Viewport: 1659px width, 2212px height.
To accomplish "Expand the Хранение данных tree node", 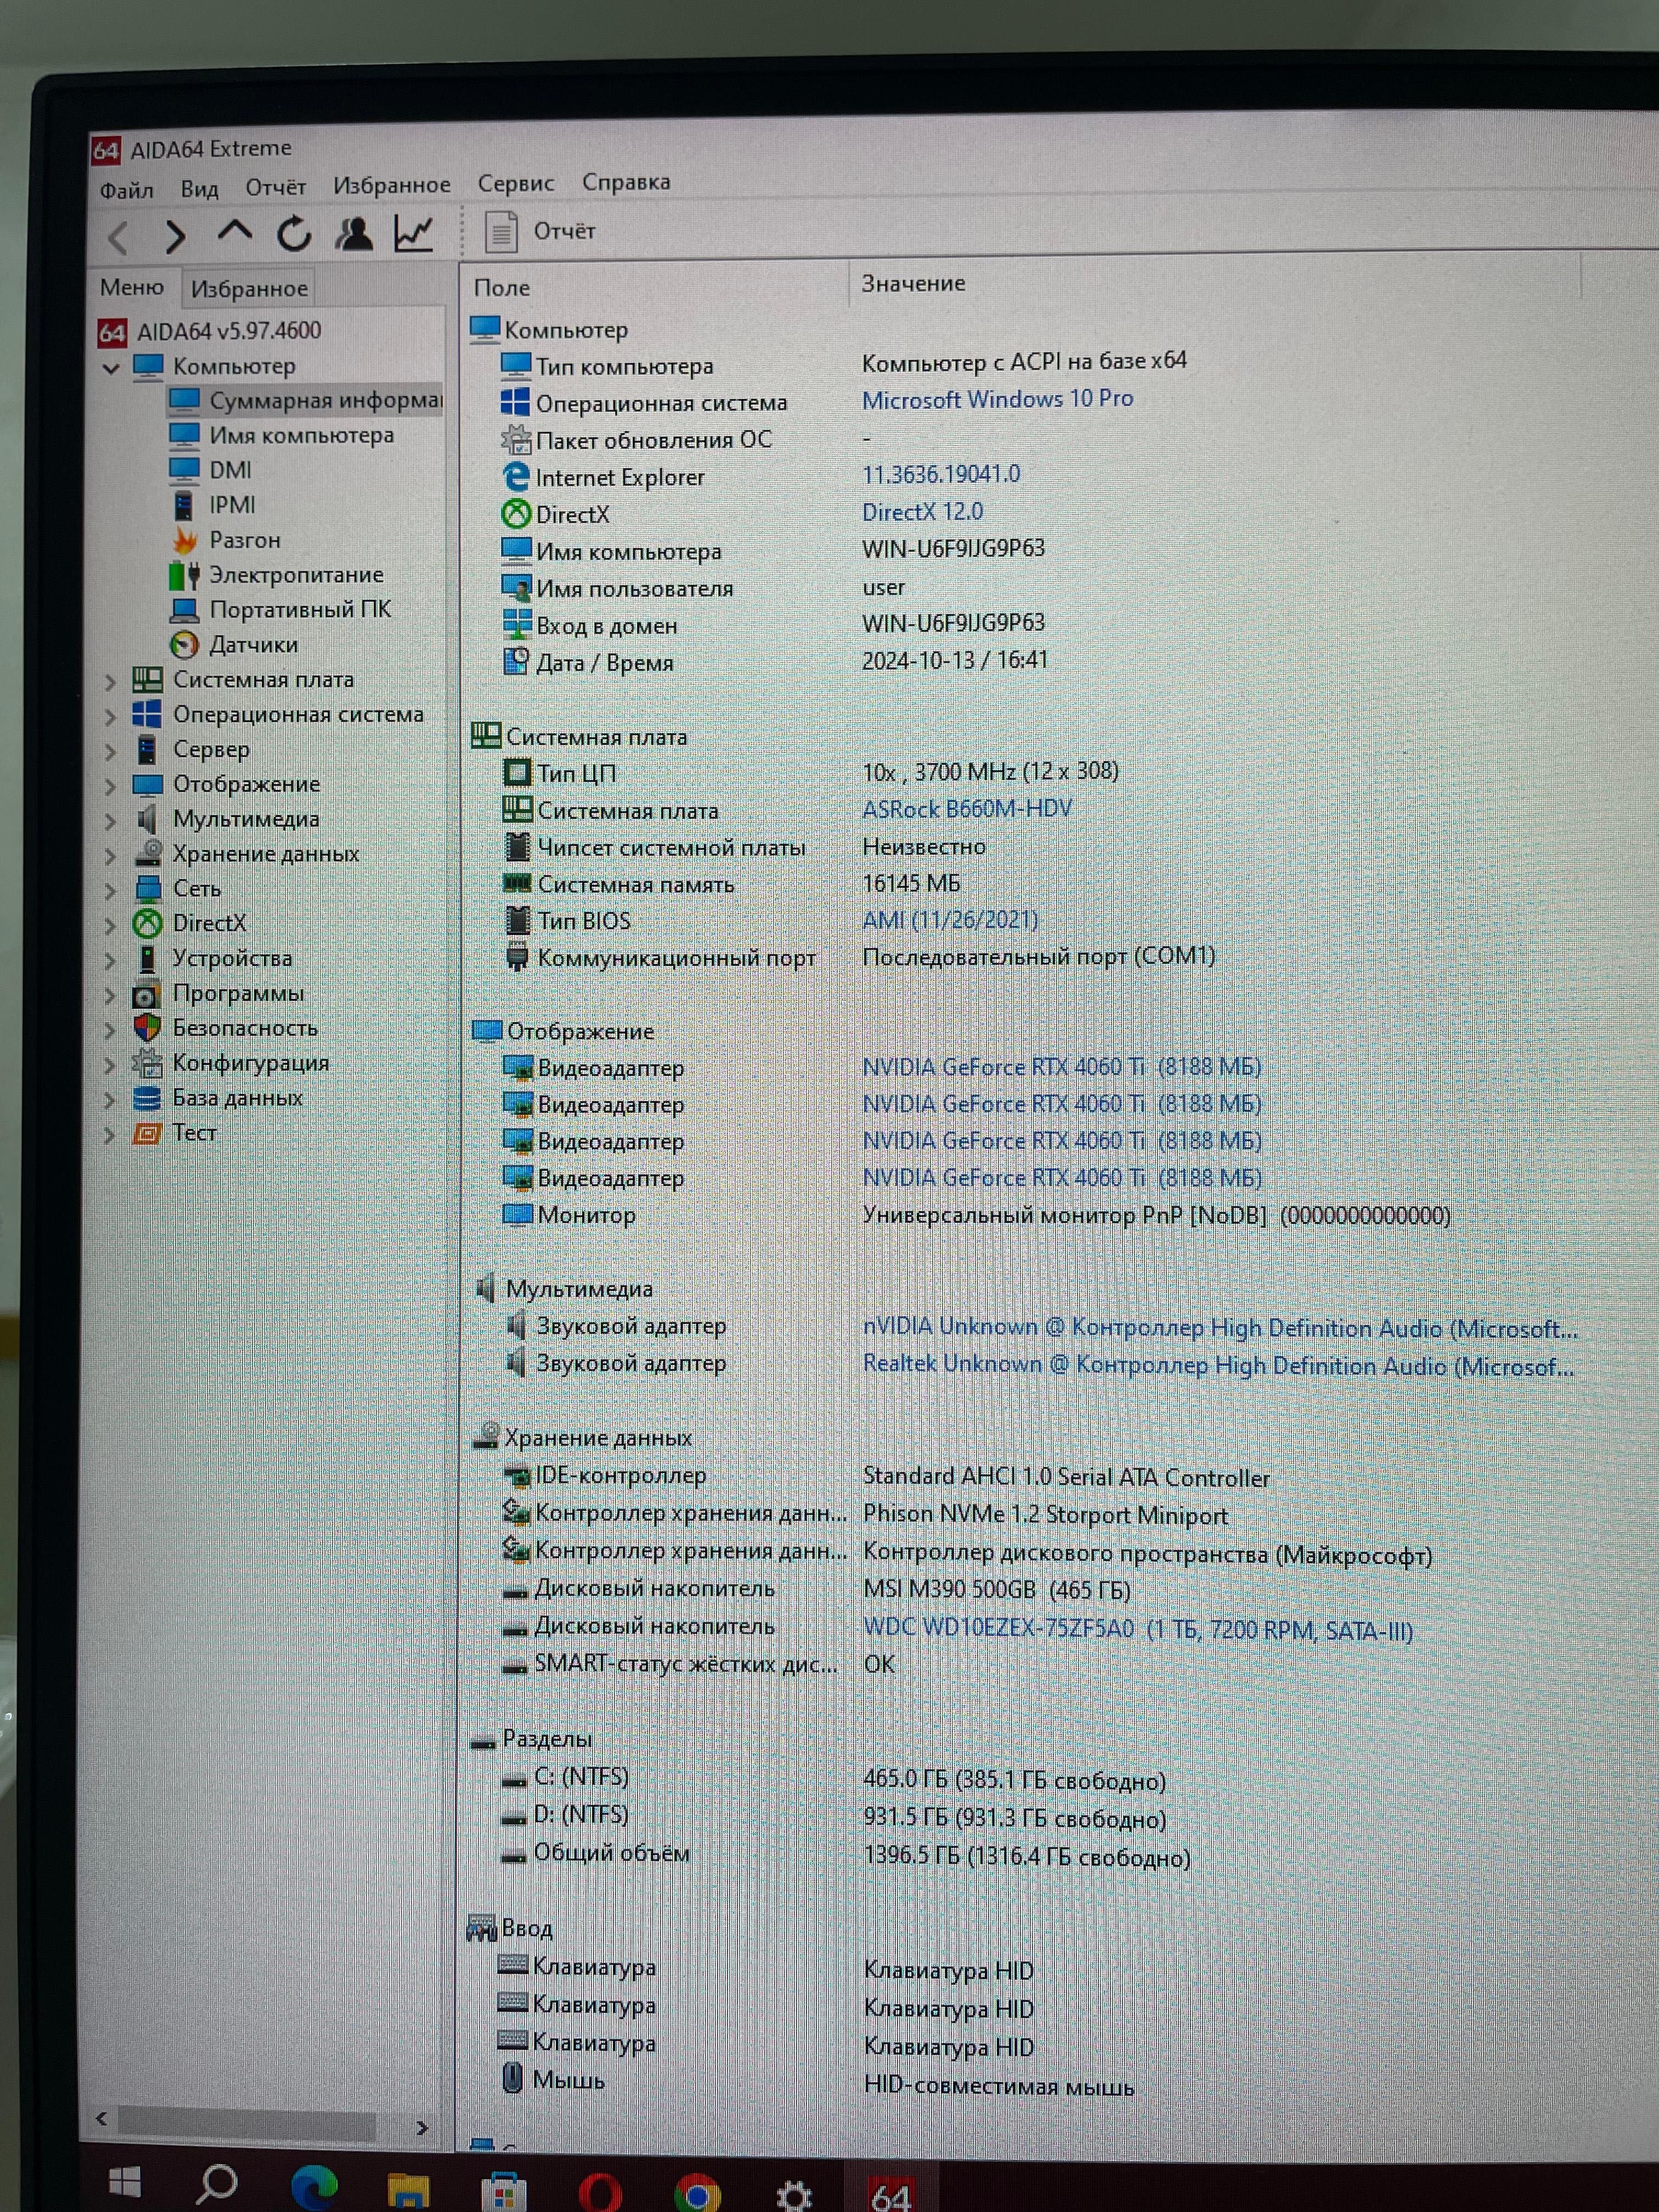I will tap(110, 857).
